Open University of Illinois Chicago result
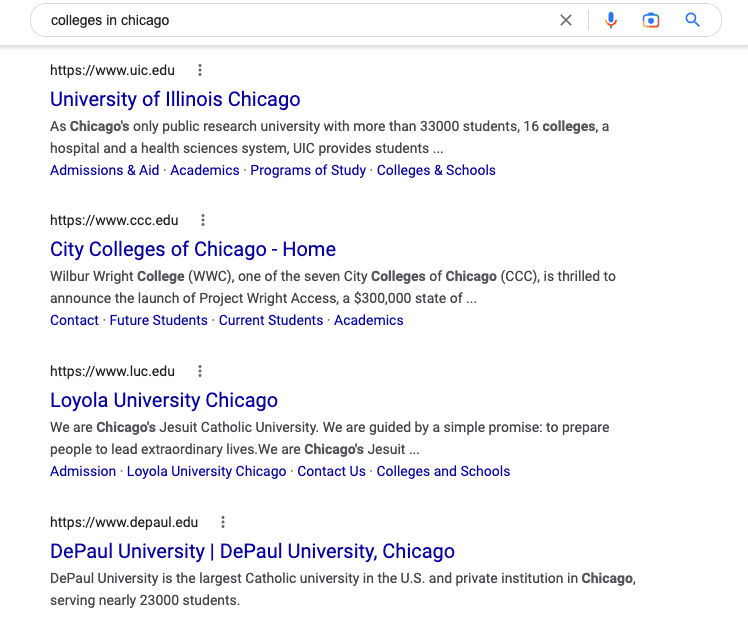This screenshot has height=628, width=748. click(x=175, y=99)
